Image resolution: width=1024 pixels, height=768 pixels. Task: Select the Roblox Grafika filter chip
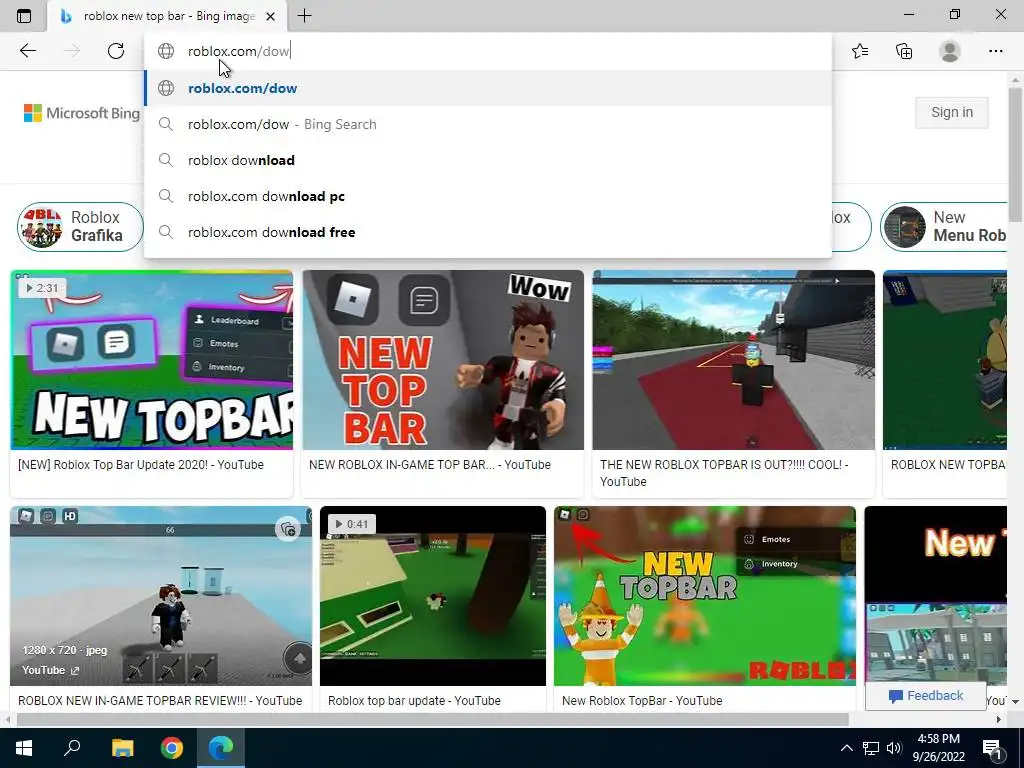[80, 227]
